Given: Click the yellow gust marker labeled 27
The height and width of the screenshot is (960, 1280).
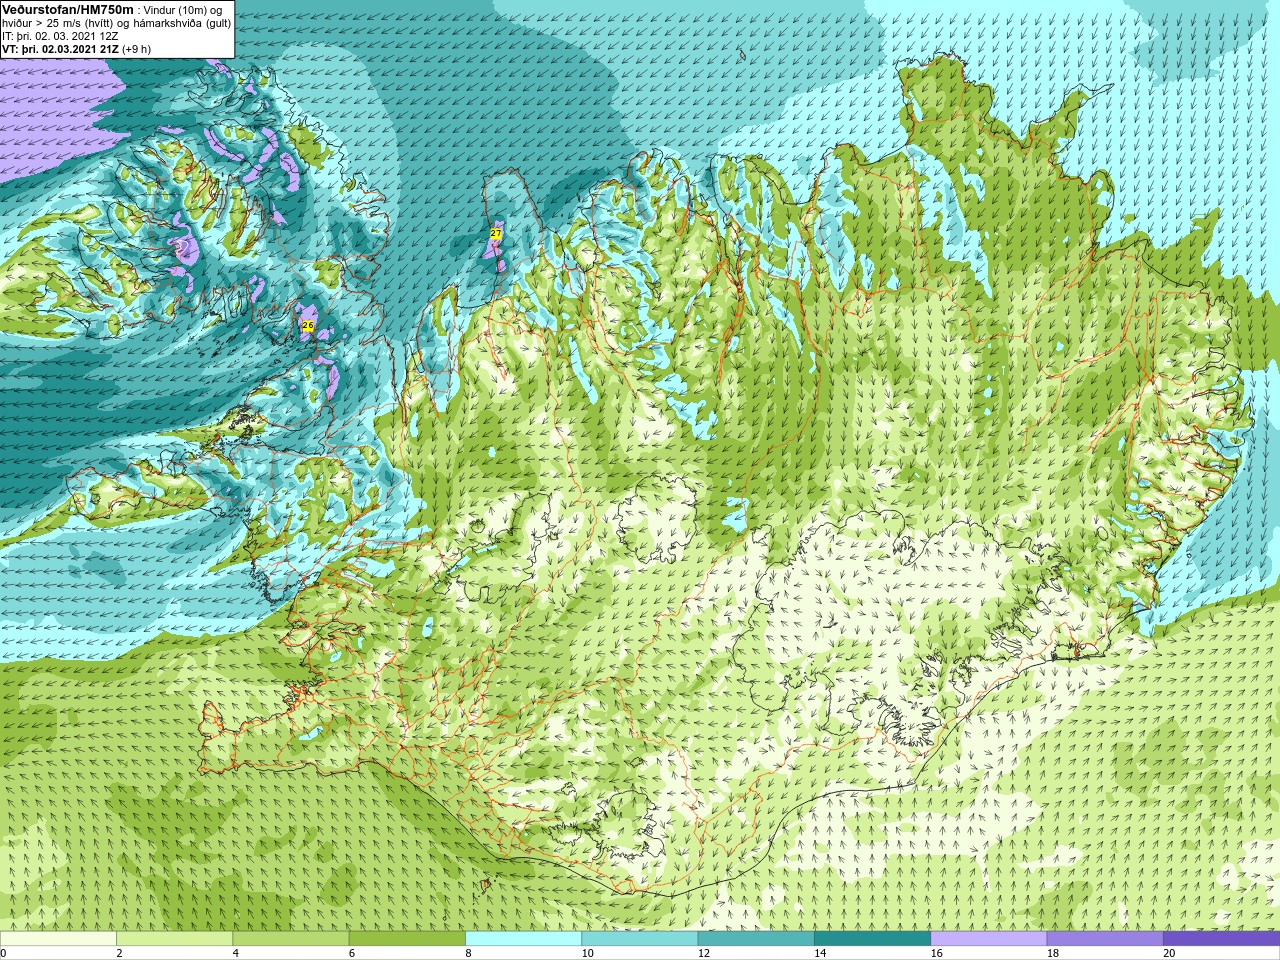Looking at the screenshot, I should click(495, 233).
